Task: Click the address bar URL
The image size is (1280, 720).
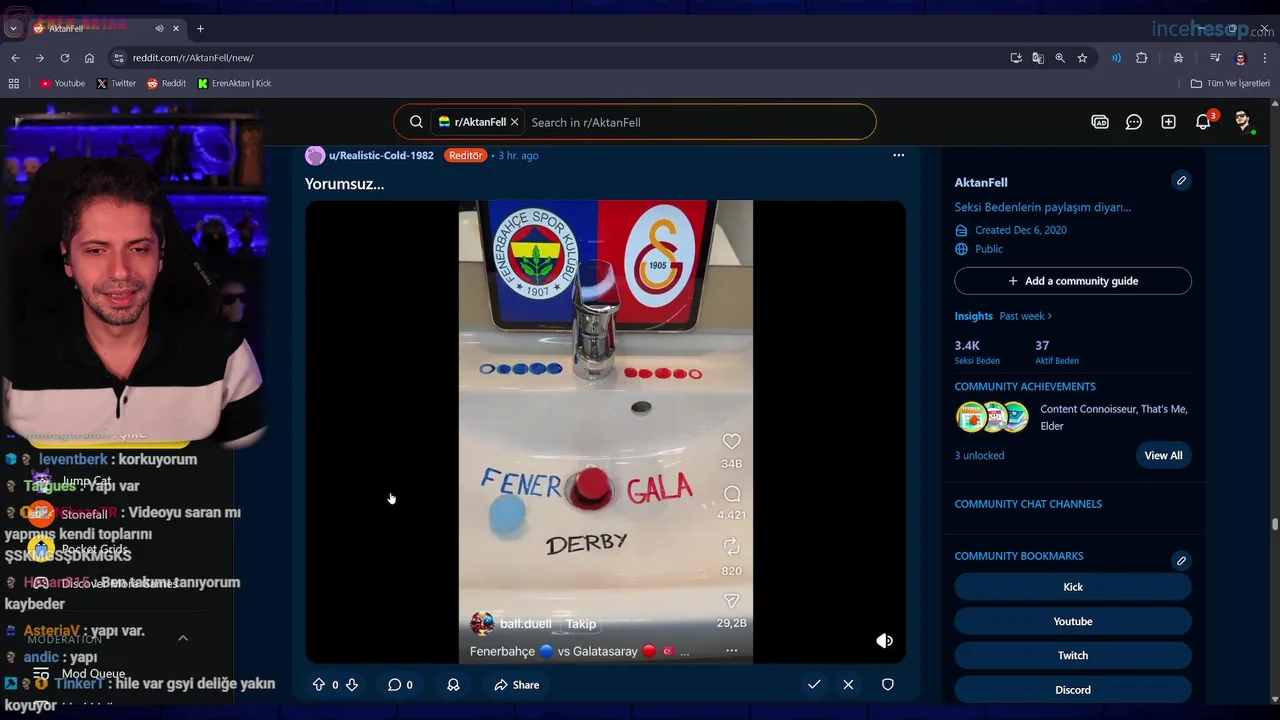Action: [x=193, y=58]
